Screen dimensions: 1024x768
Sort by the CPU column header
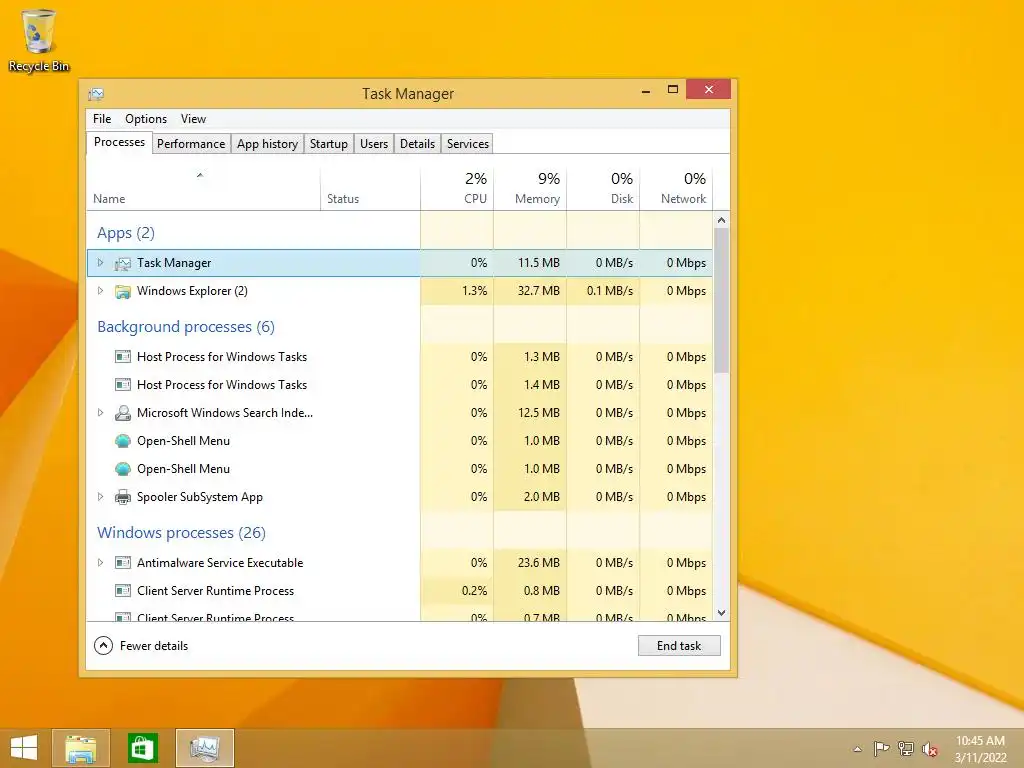click(457, 189)
